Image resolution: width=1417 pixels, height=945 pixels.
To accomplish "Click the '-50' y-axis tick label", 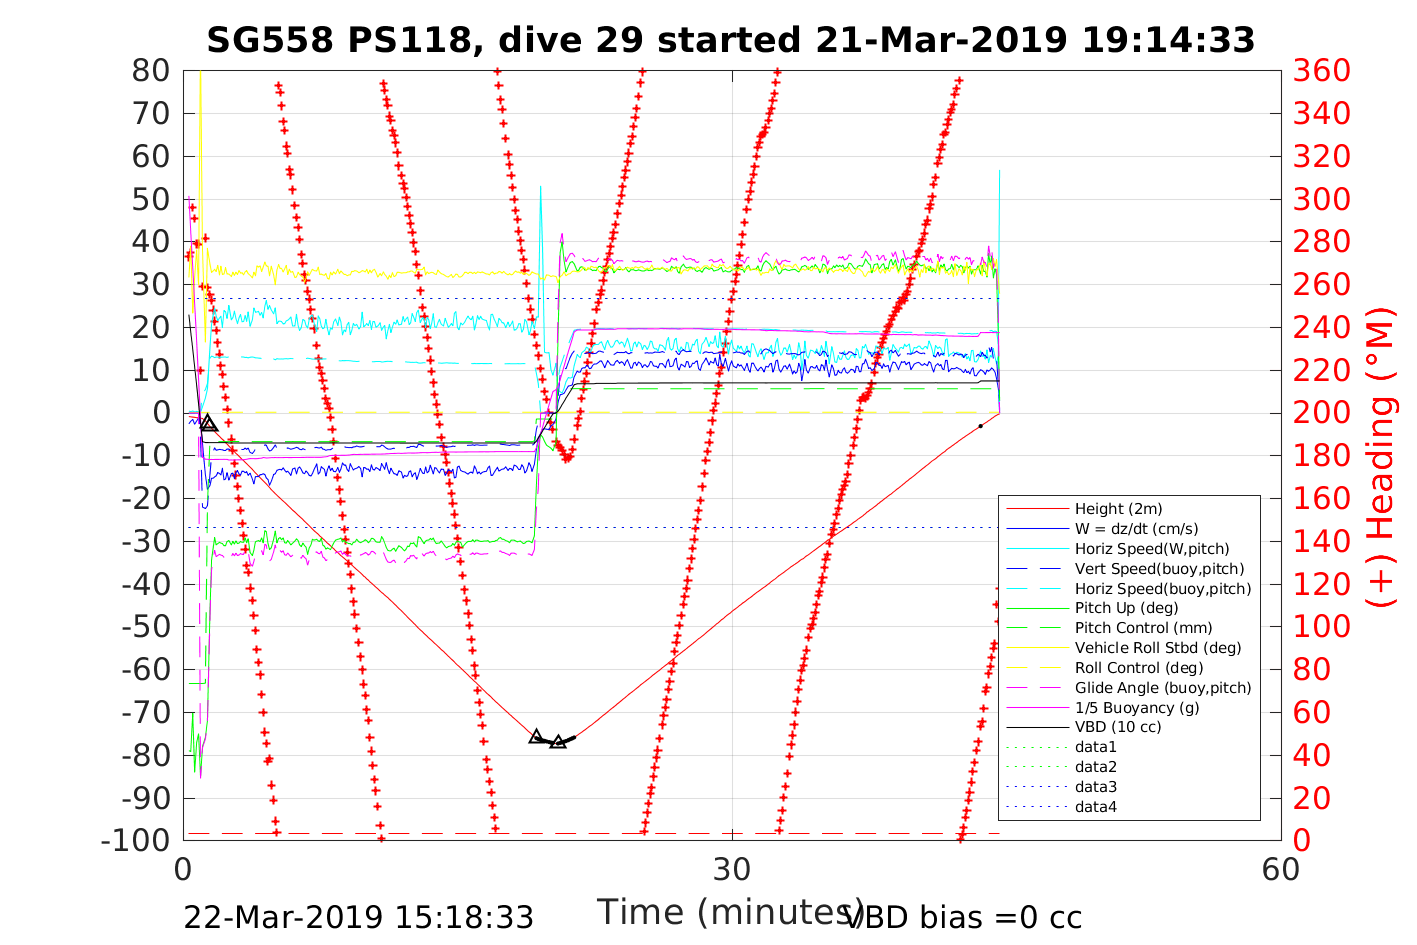I will (x=146, y=627).
